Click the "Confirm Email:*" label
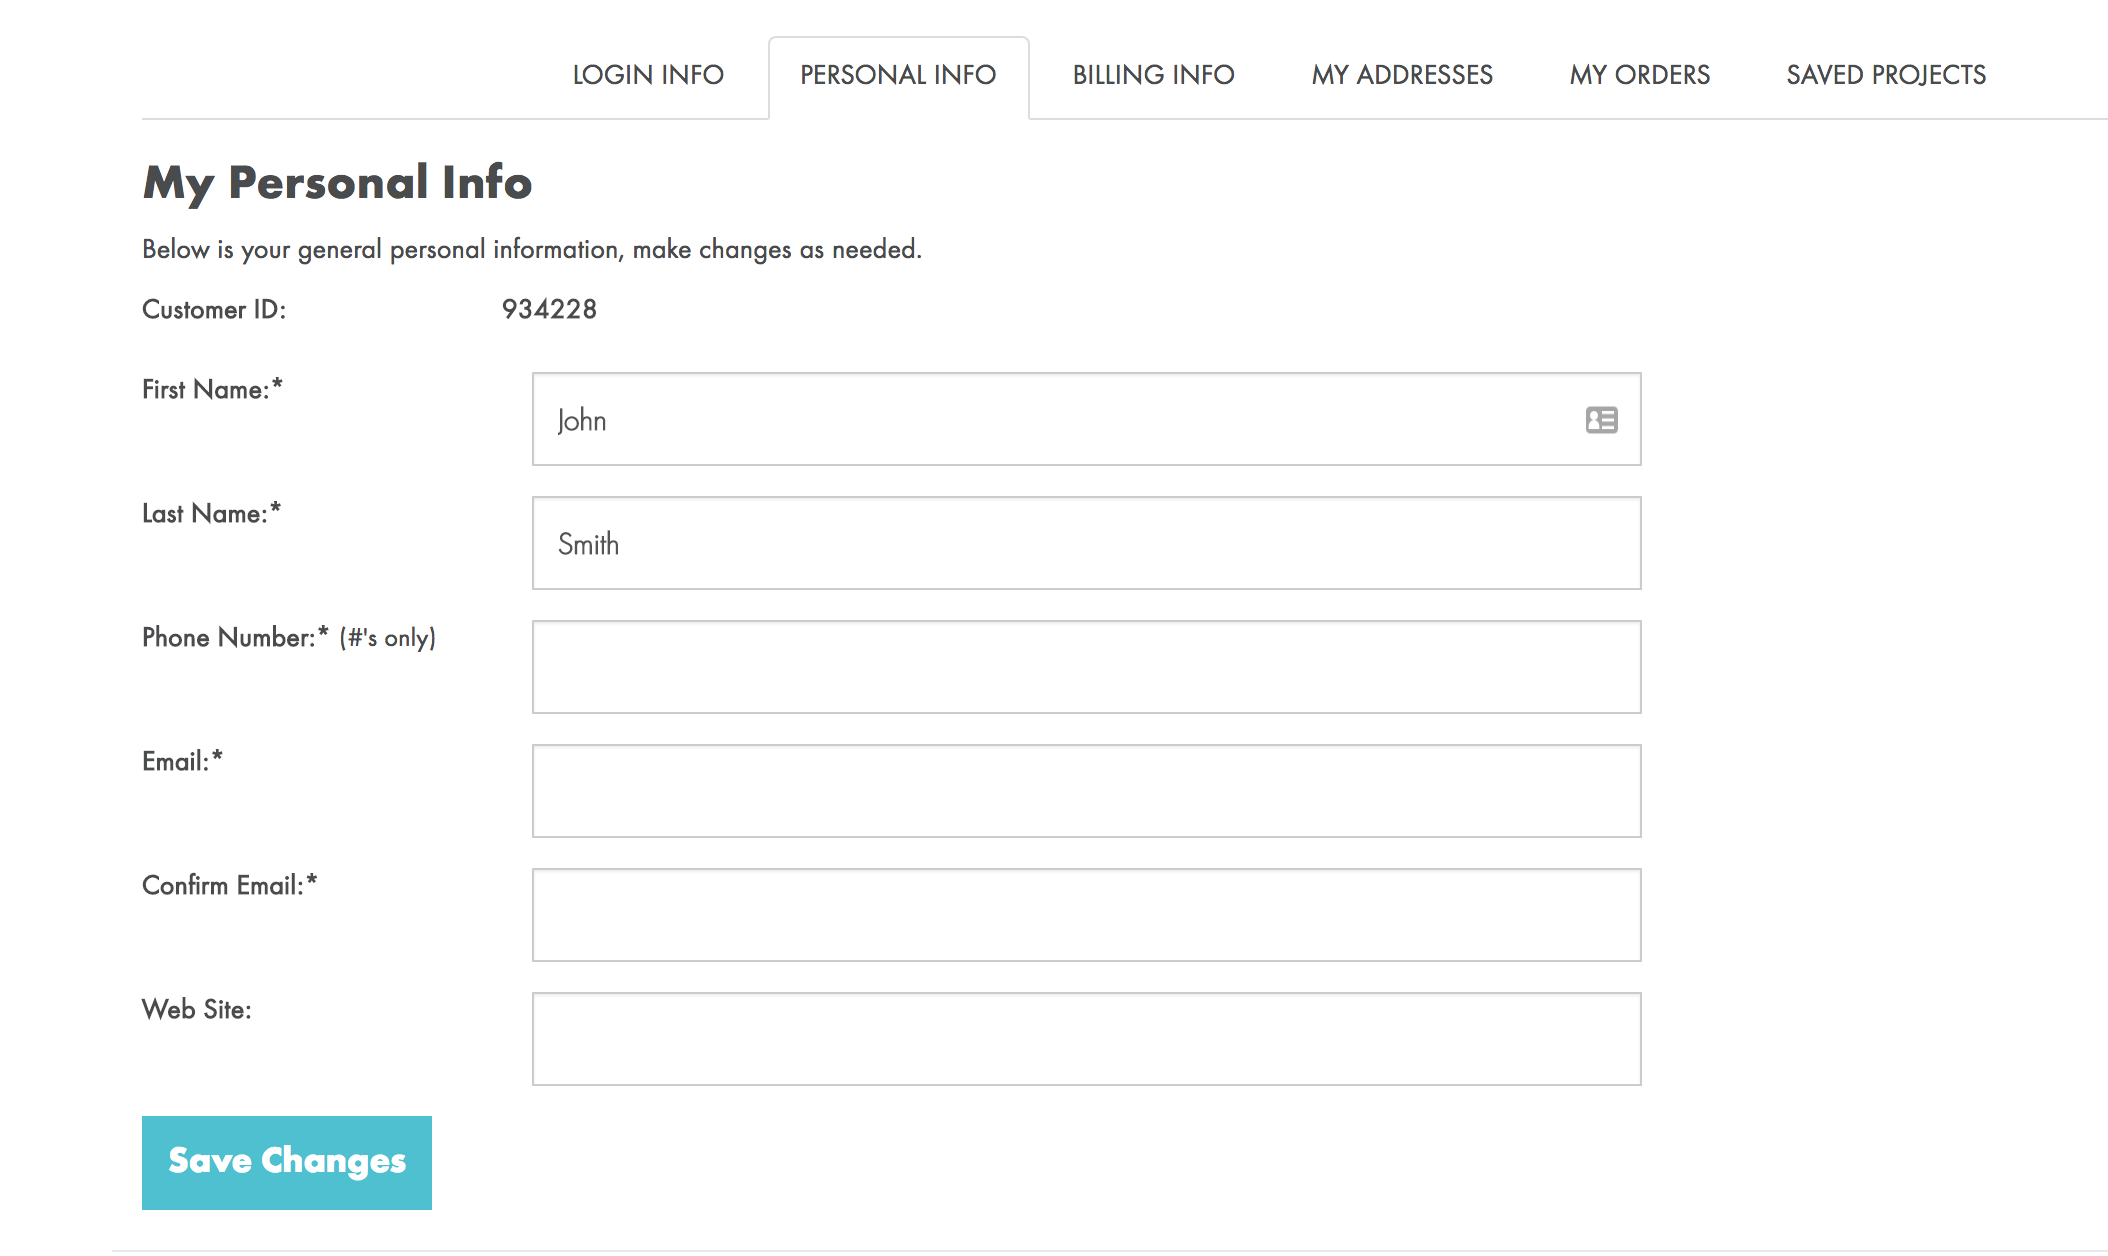This screenshot has width=2108, height=1256. (229, 886)
